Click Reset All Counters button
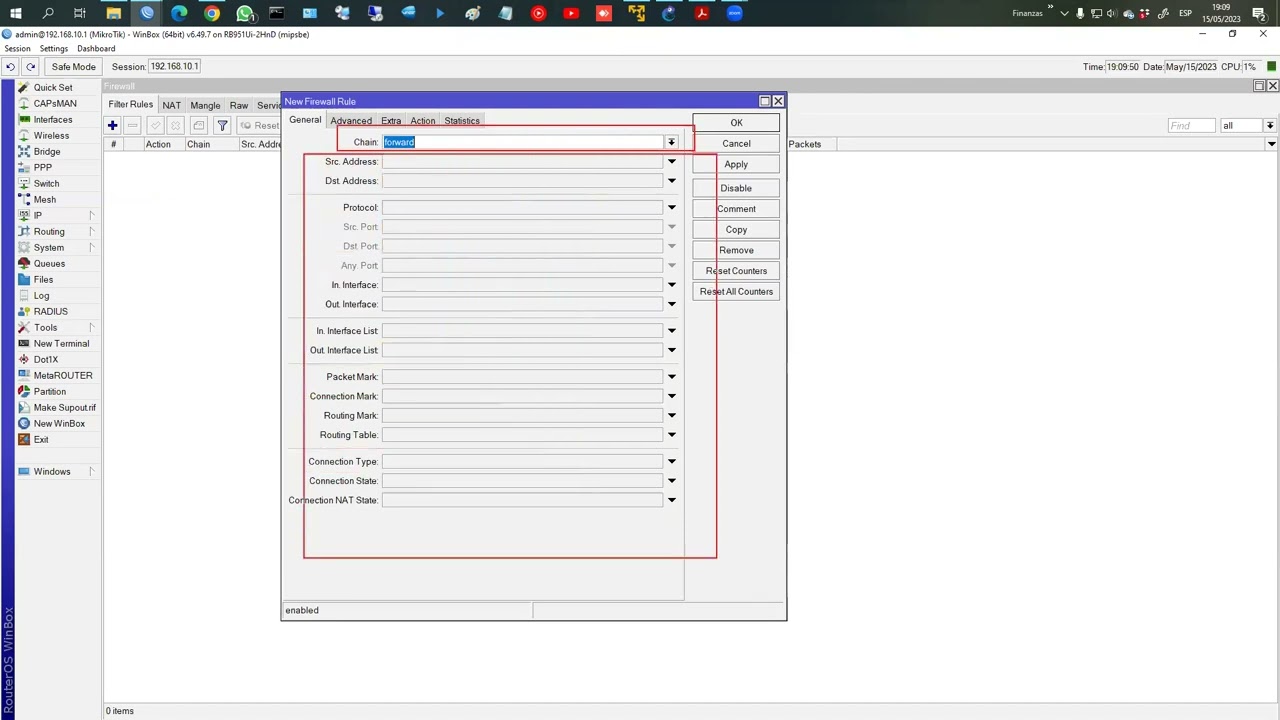Viewport: 1280px width, 720px height. coord(736,292)
